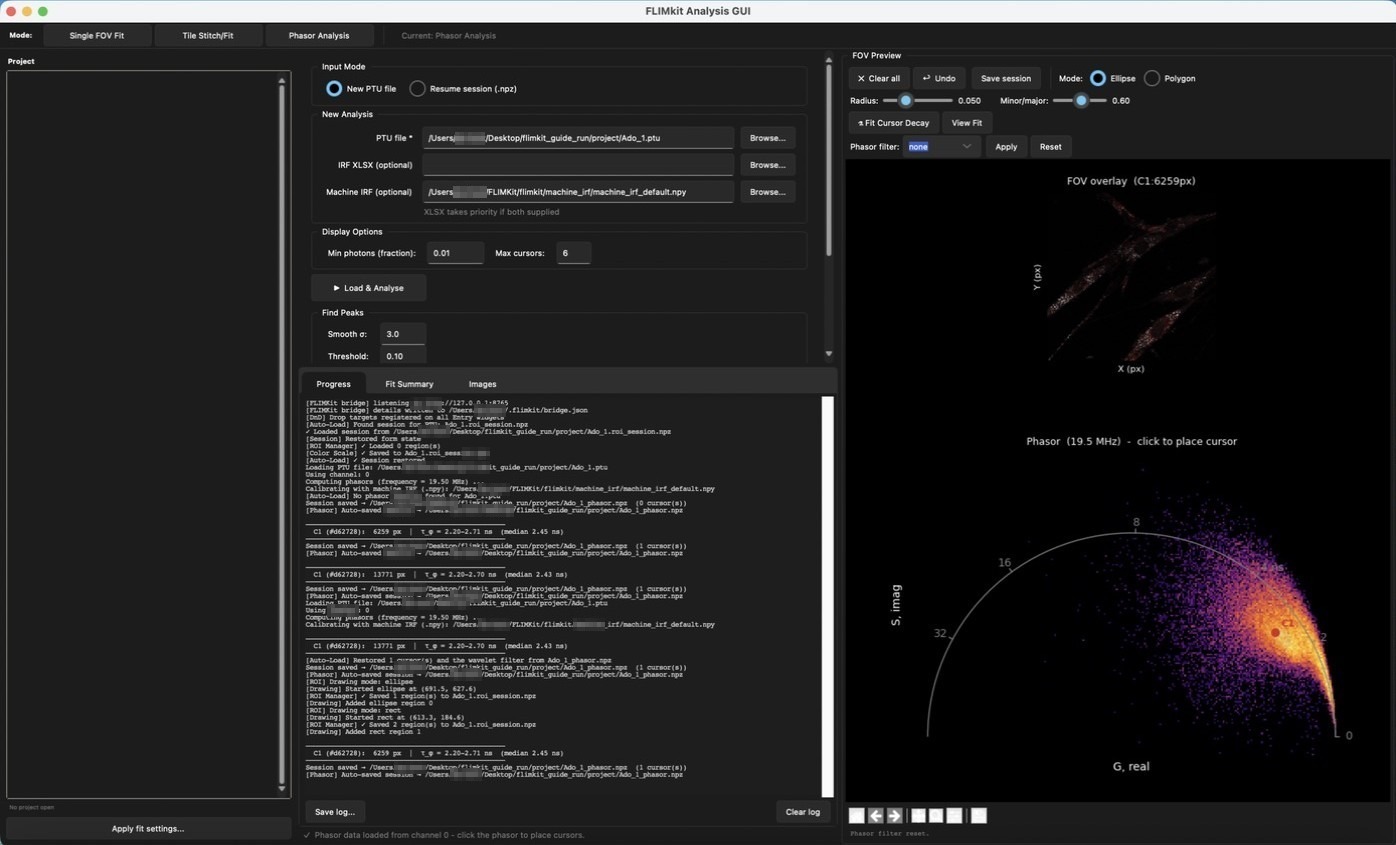Reset the phasor filter
Screen dimensions: 1396x845
pyautogui.click(x=1050, y=147)
